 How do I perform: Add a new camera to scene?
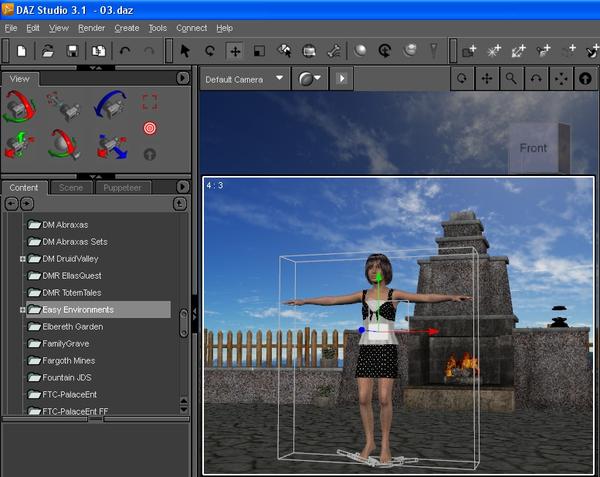point(469,50)
